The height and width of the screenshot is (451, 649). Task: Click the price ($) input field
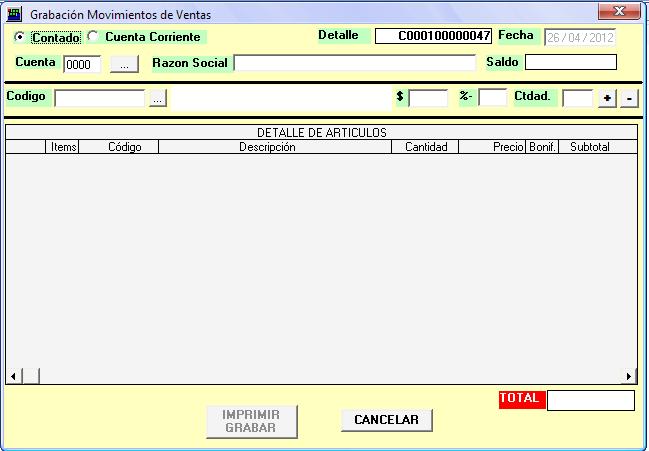428,98
